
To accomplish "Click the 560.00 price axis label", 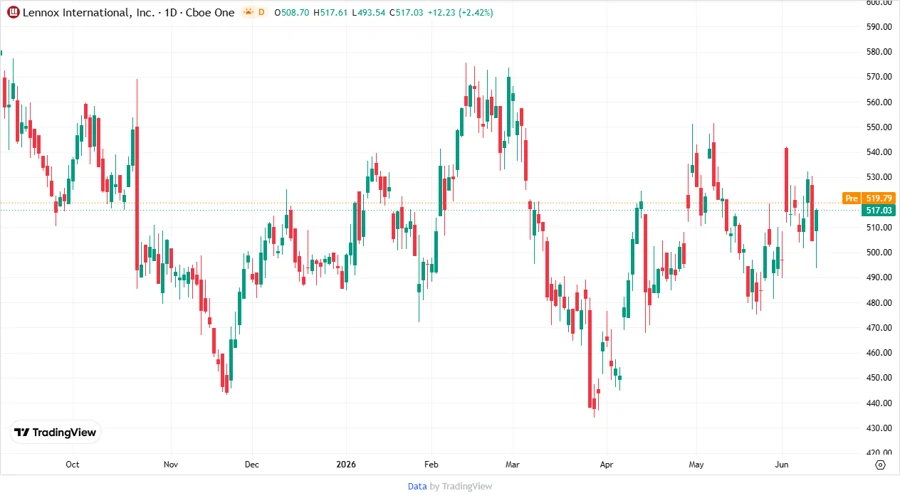I will click(879, 102).
